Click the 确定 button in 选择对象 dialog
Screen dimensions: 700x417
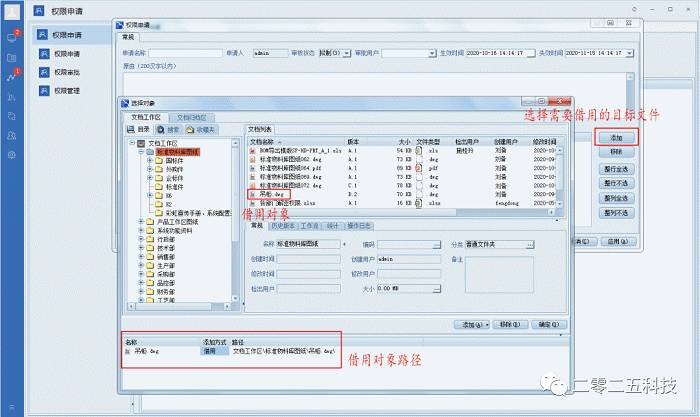[x=547, y=325]
